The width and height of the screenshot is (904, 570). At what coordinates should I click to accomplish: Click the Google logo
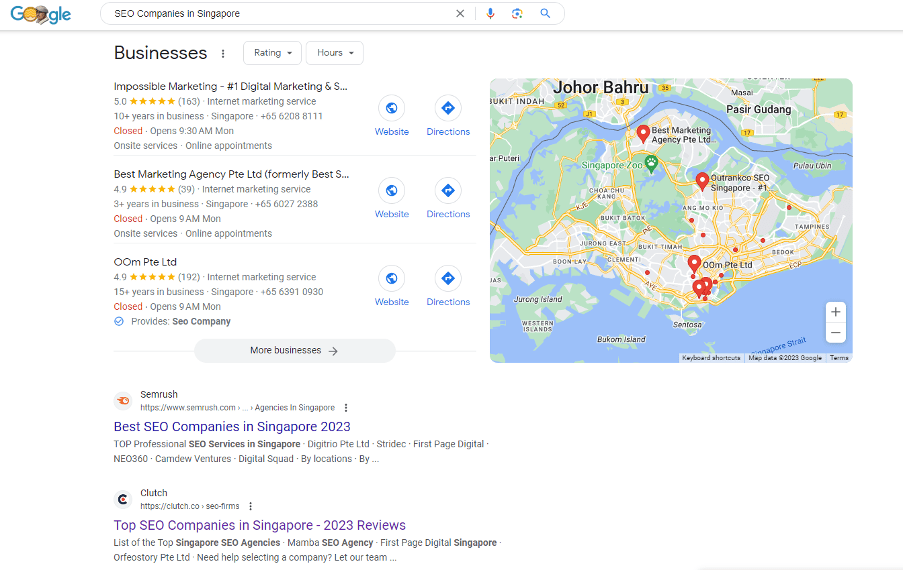41,14
